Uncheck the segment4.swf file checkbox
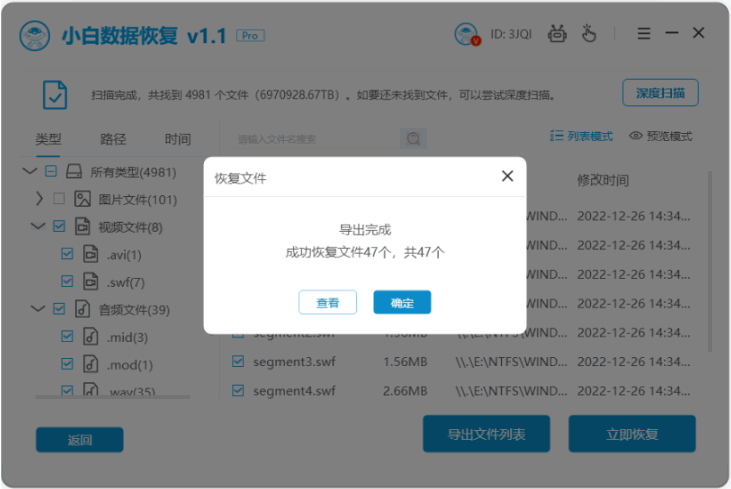The image size is (731, 489). [x=238, y=391]
